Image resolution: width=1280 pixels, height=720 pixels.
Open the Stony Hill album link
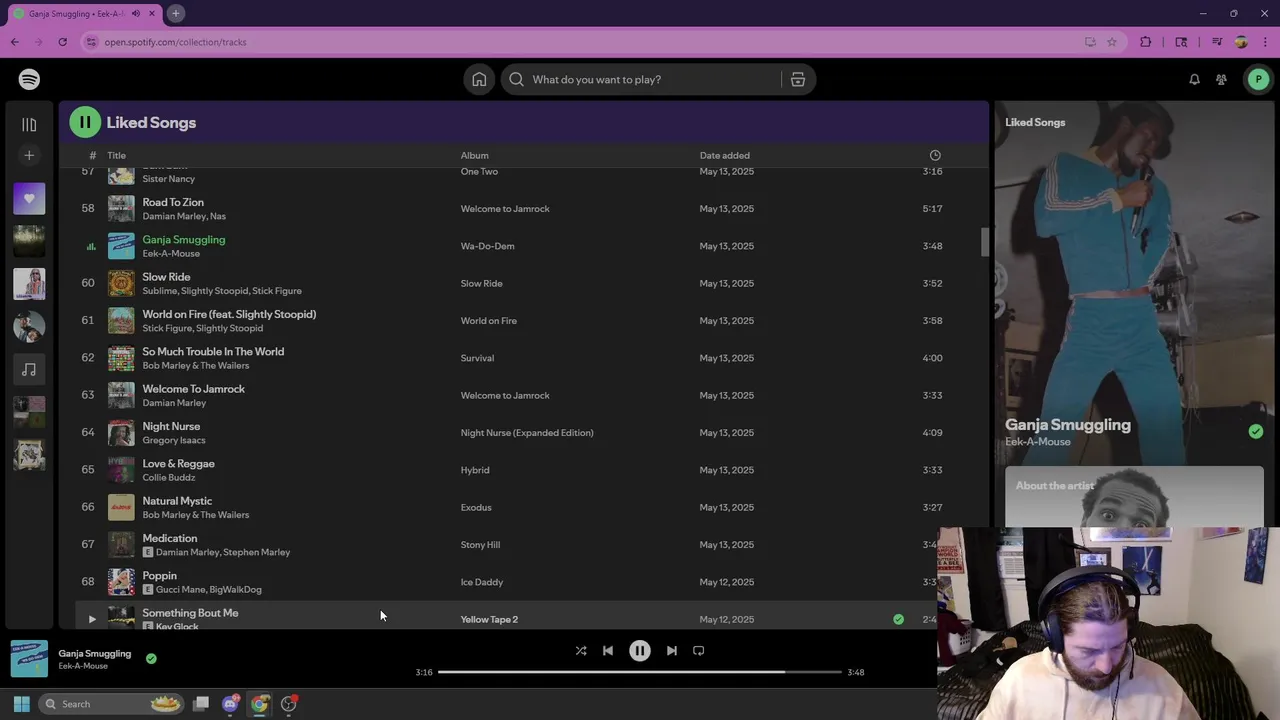pyautogui.click(x=480, y=545)
